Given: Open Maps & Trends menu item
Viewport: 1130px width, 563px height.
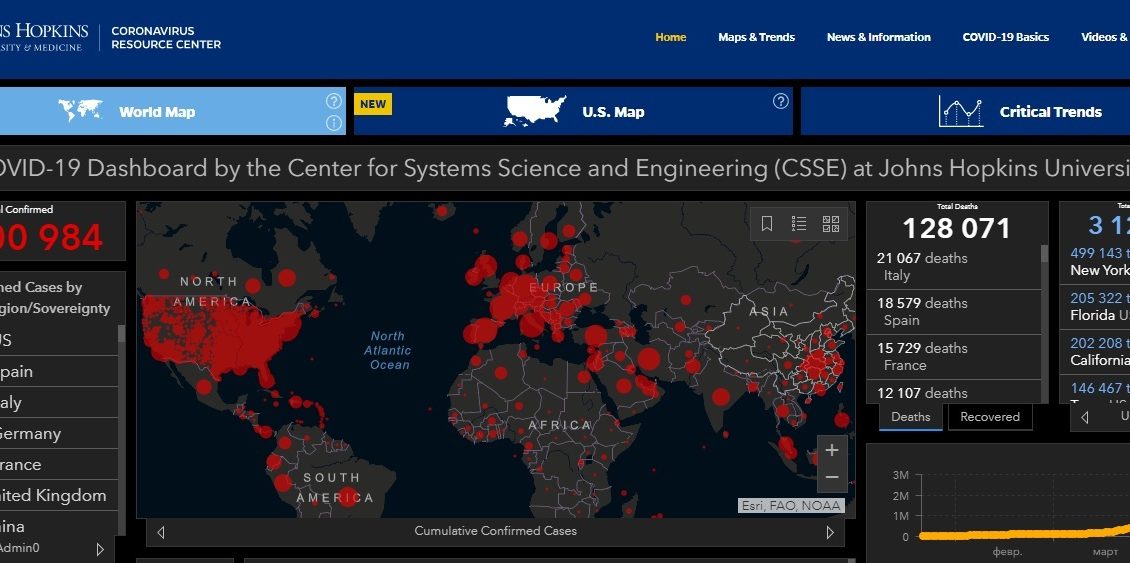Looking at the screenshot, I should pyautogui.click(x=756, y=37).
